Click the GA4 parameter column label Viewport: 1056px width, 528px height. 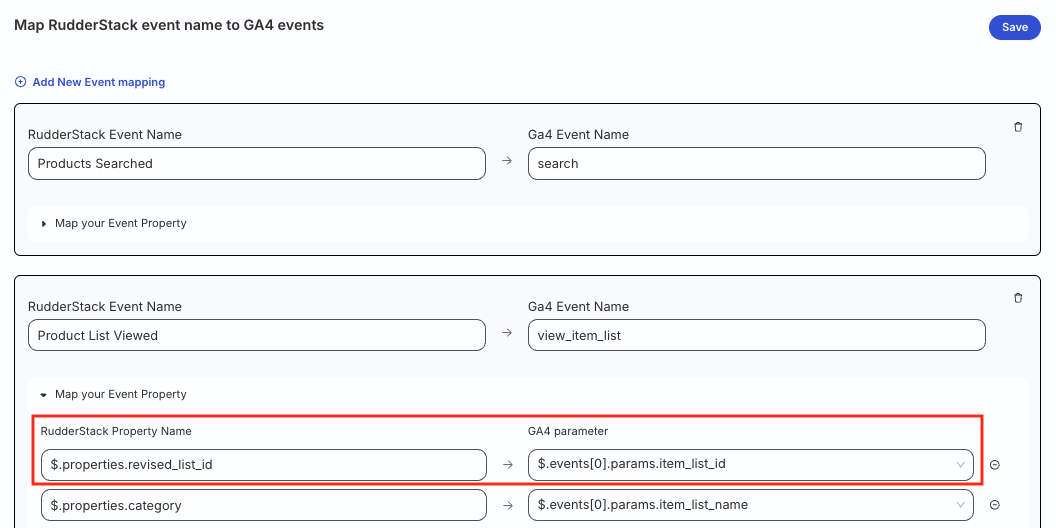[x=568, y=431]
